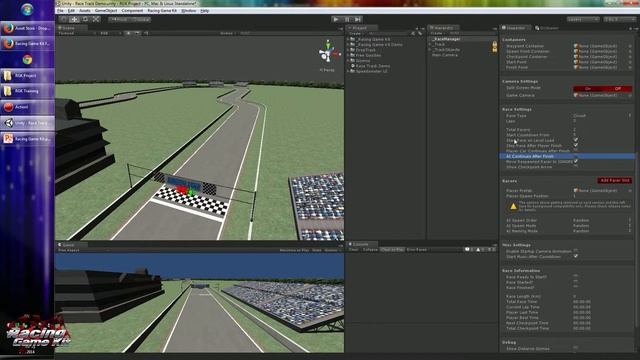Toggle AI Continues After Finish checkbox
640x360 pixels.
coord(576,156)
